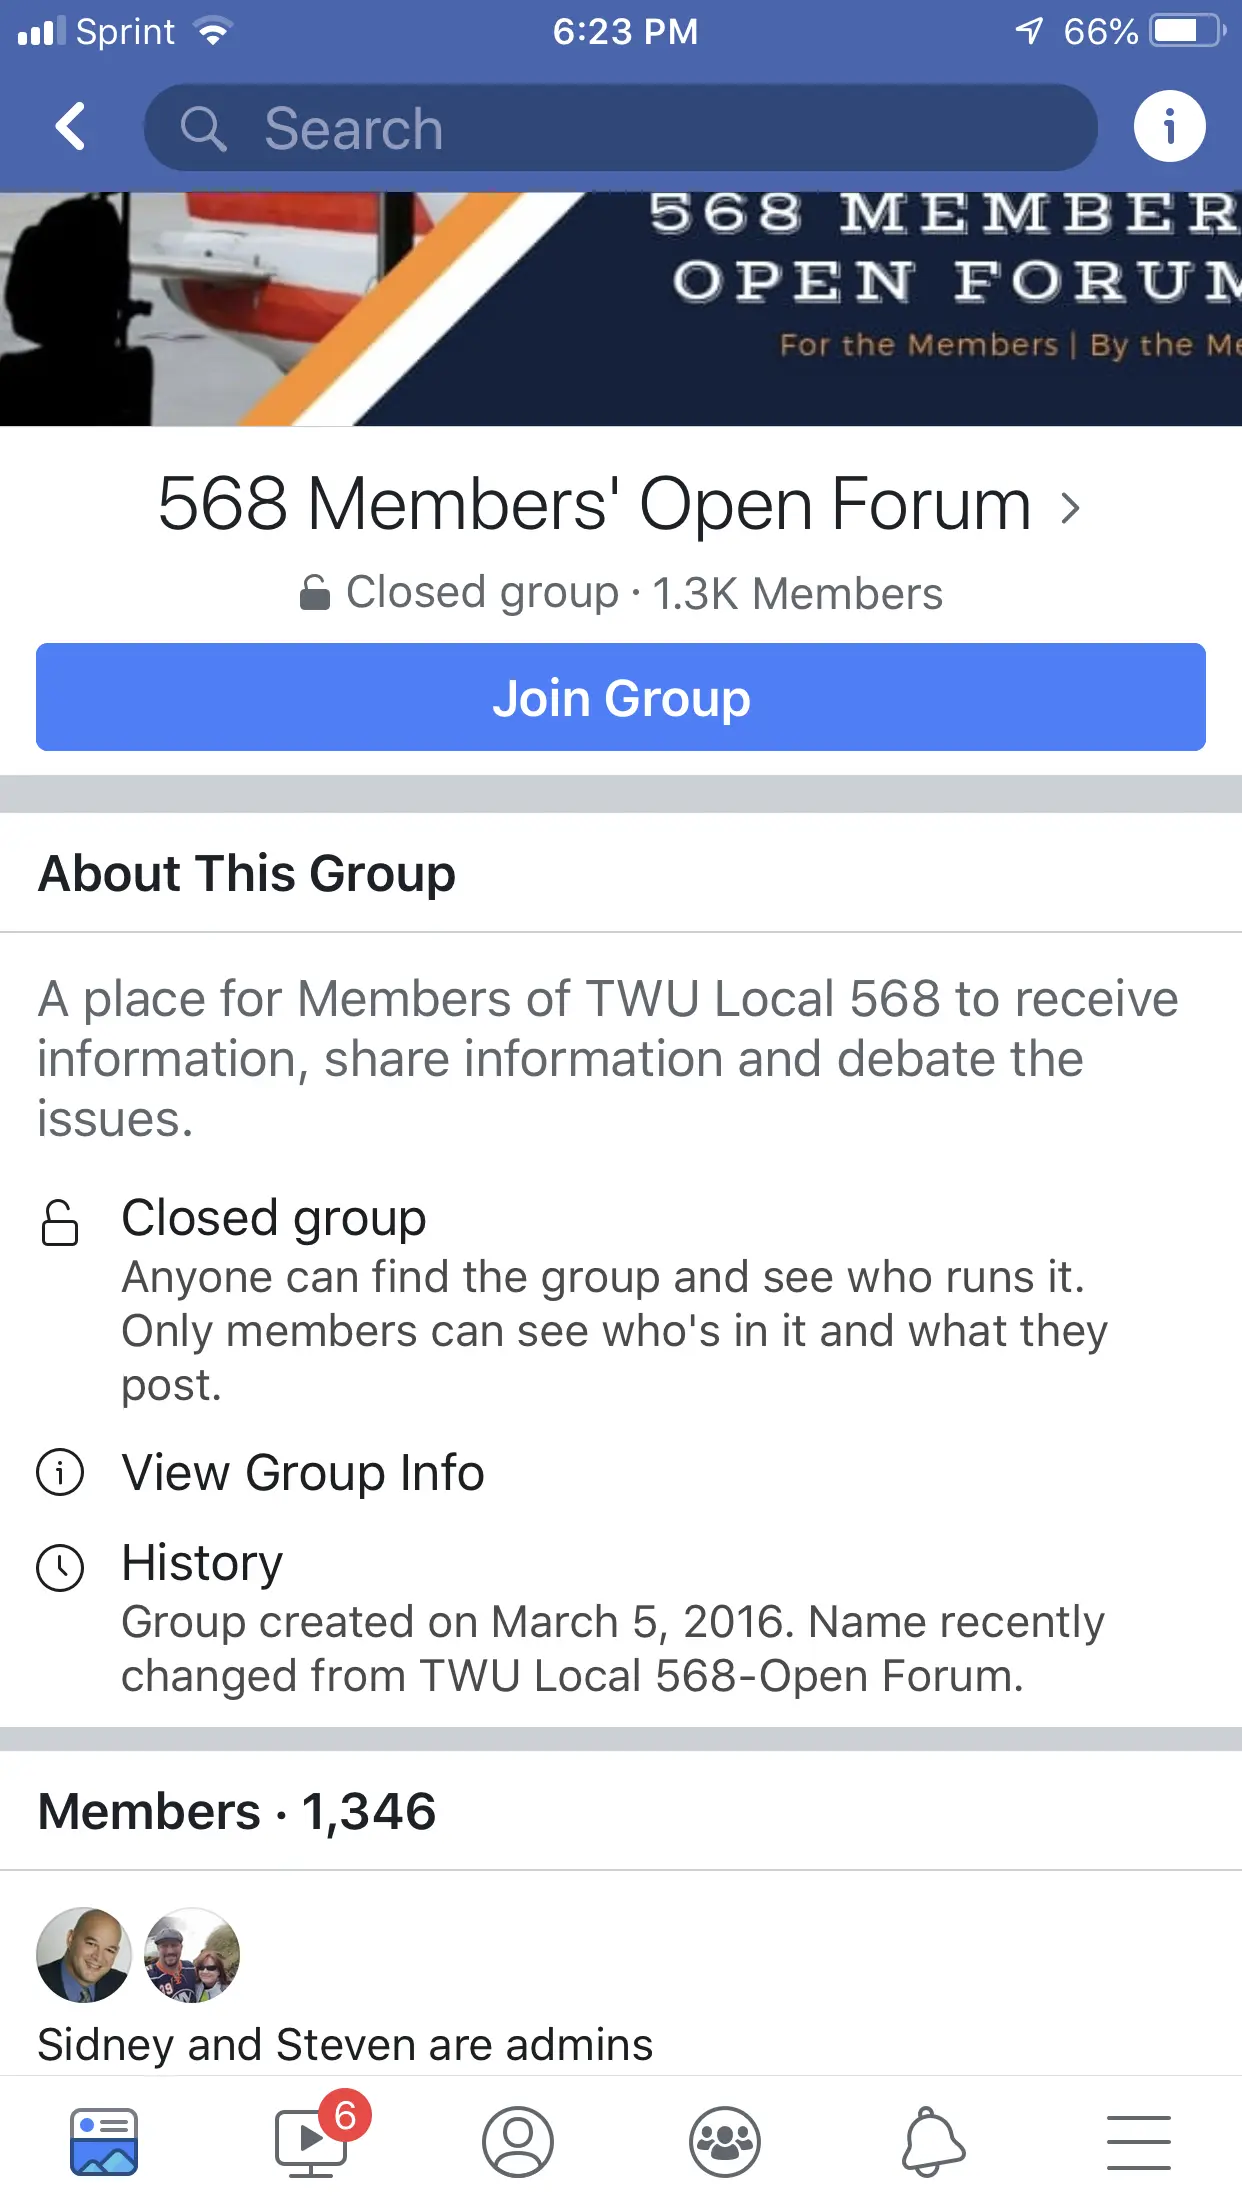Open the Watch video tab with badge
The width and height of the screenshot is (1242, 2208).
(312, 2142)
